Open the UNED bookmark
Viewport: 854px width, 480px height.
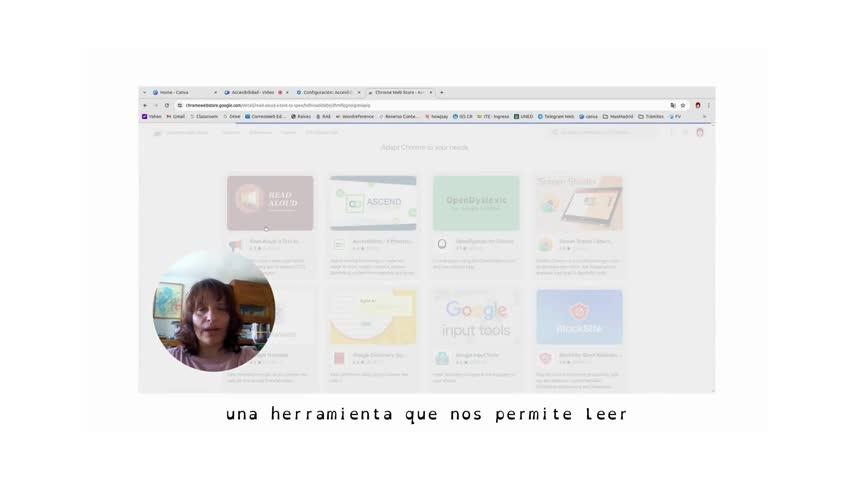tap(523, 117)
